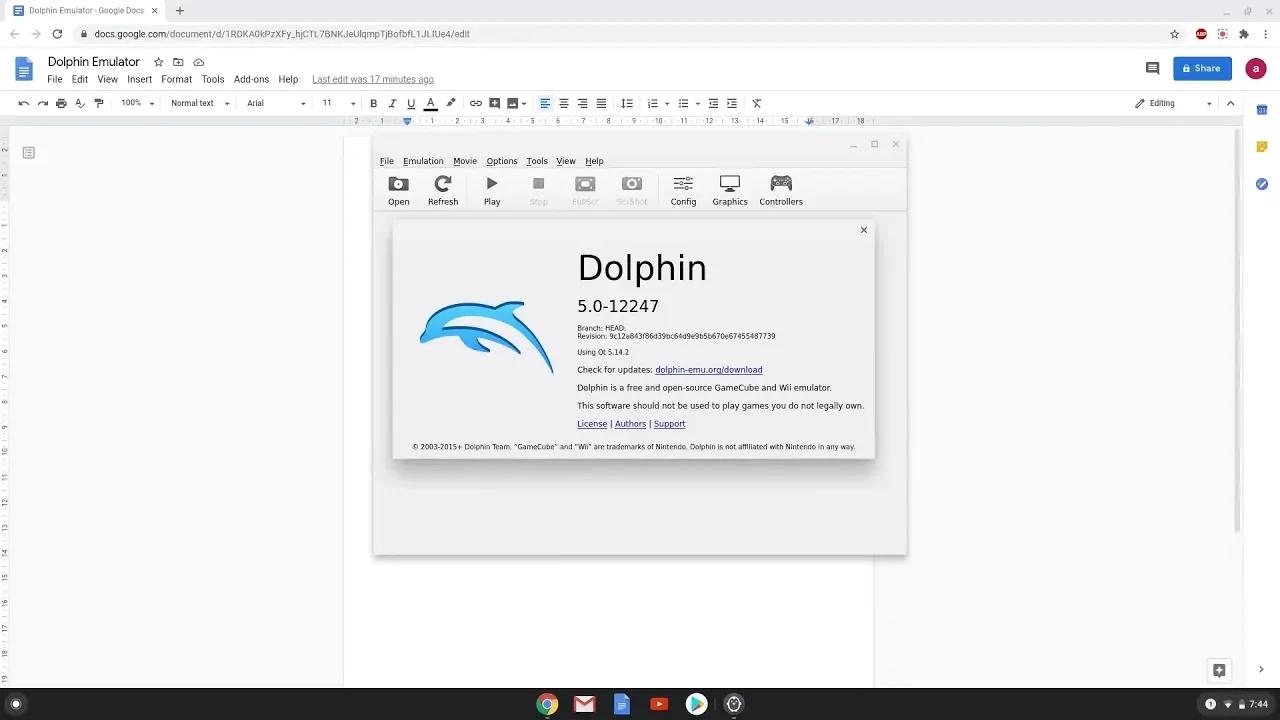Expand the numbered list style arrow

[667, 104]
